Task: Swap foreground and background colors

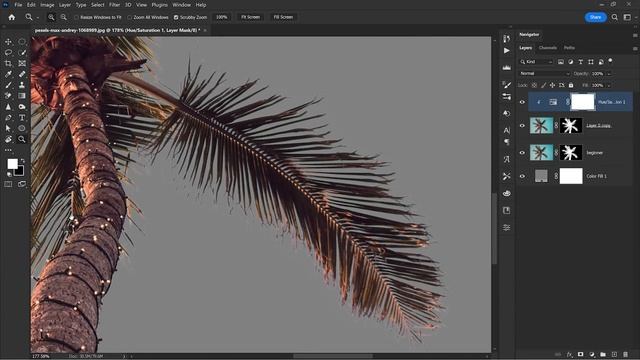Action: click(22, 161)
